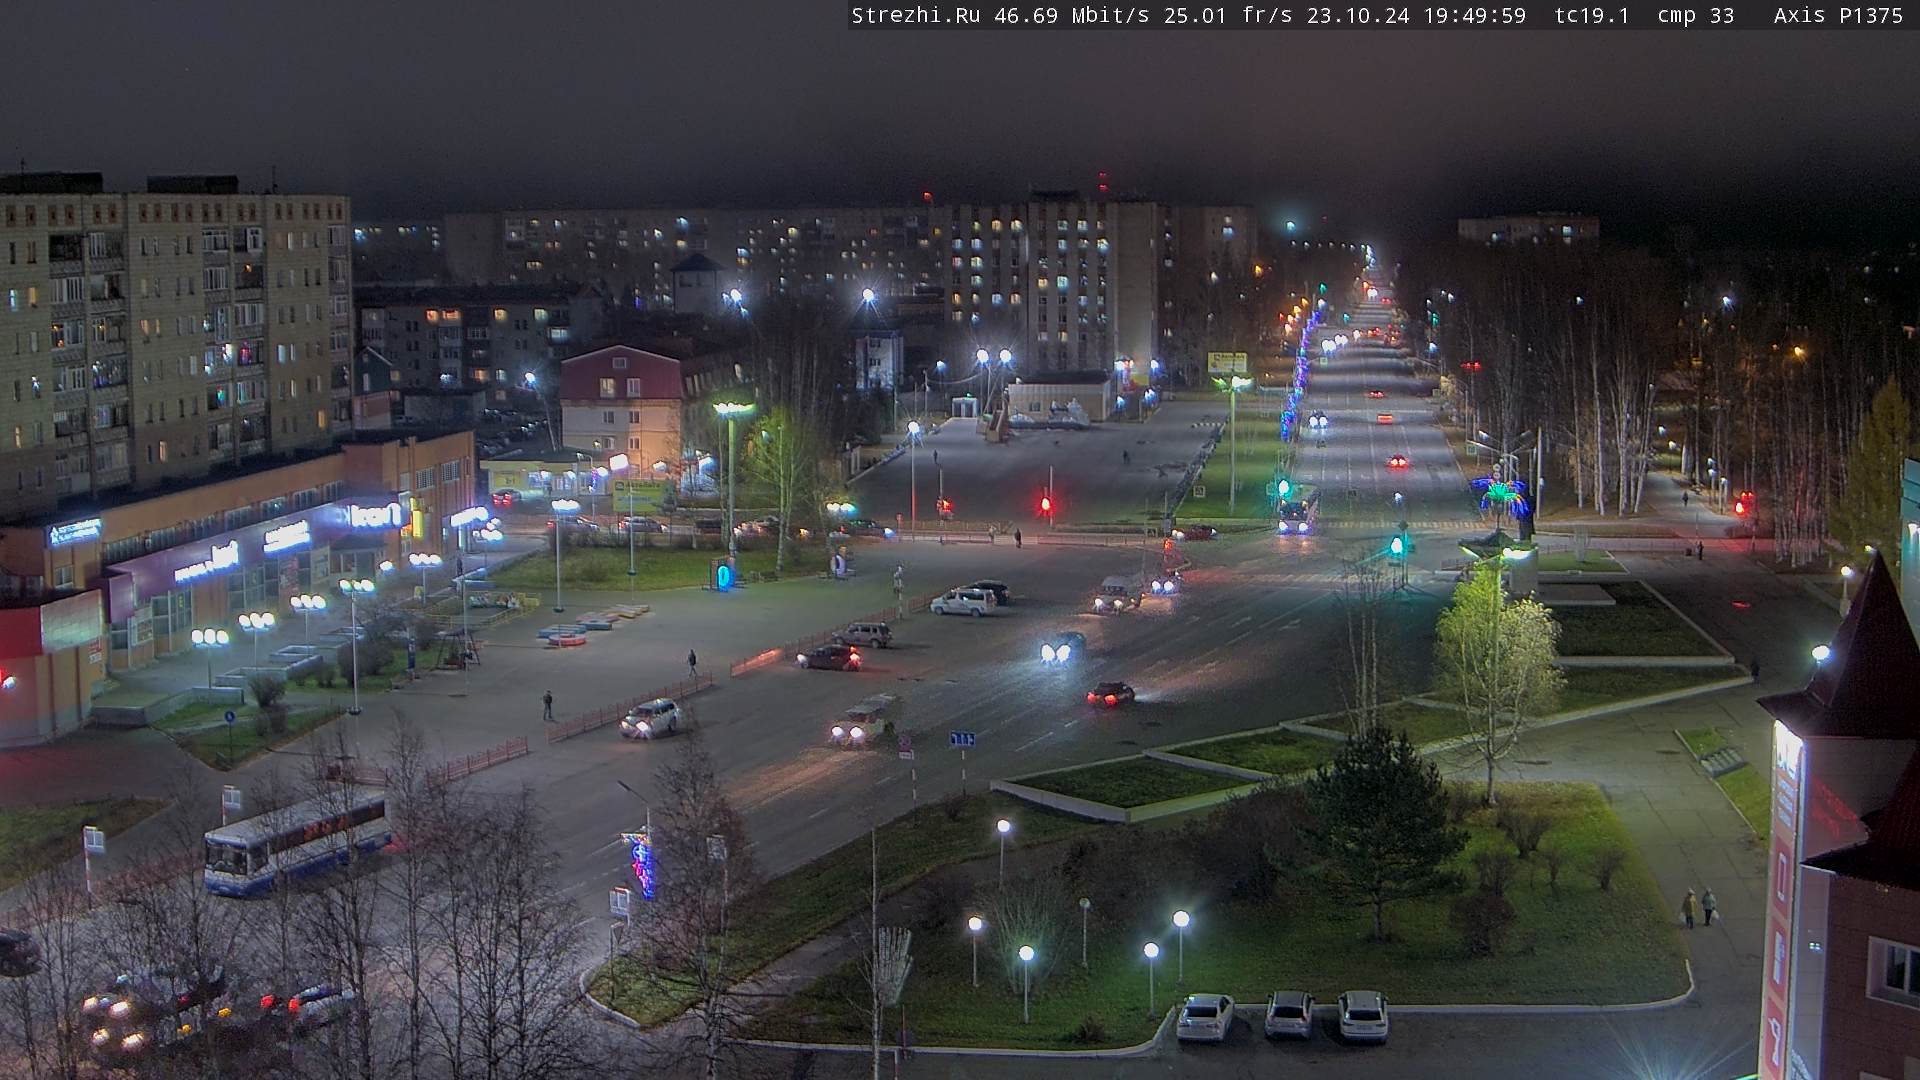Click the "cmp 33" compression value
The width and height of the screenshot is (1920, 1080).
tap(1695, 16)
